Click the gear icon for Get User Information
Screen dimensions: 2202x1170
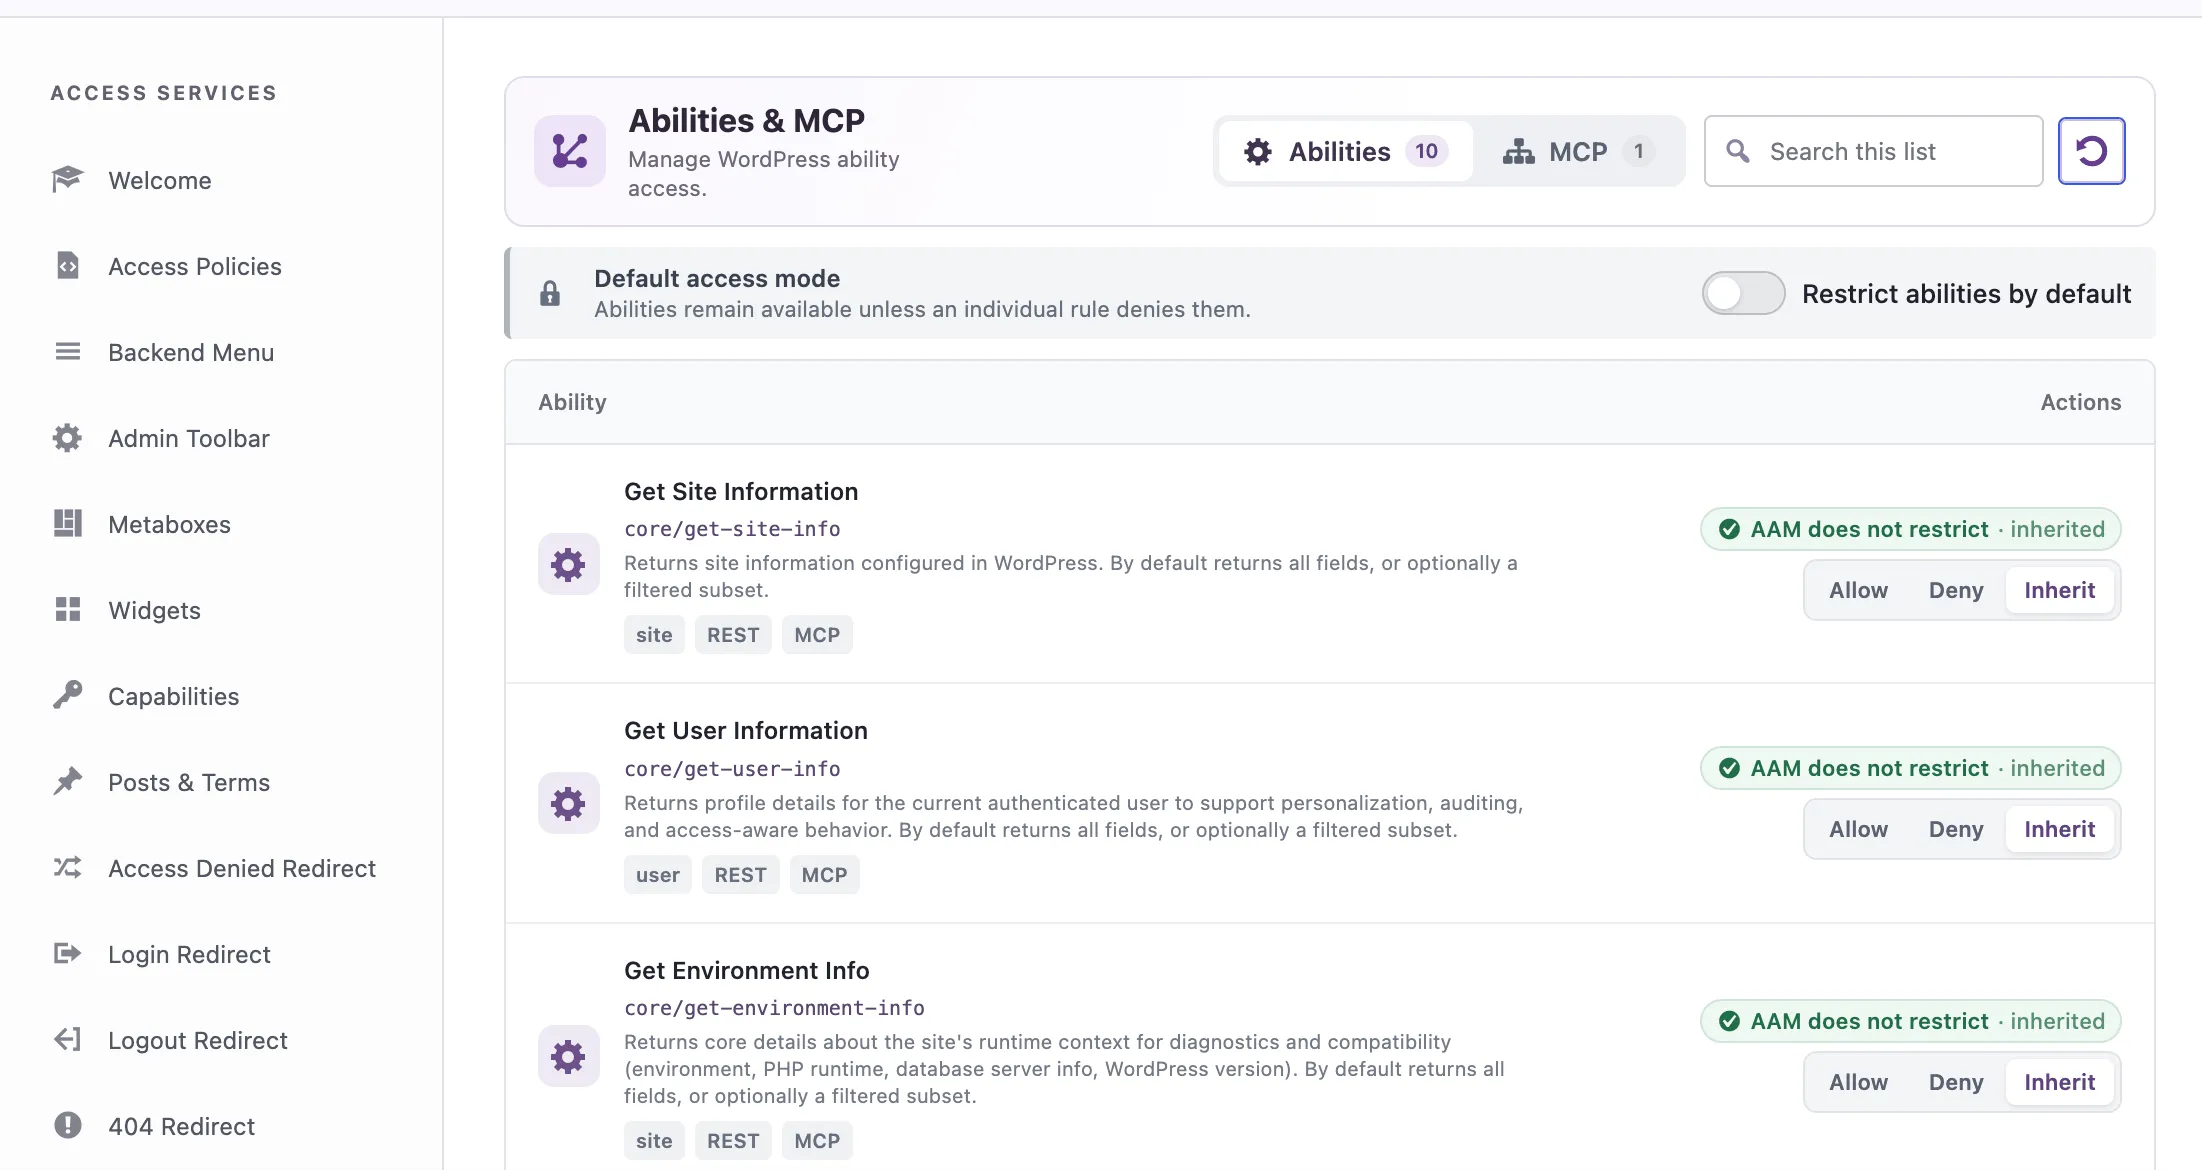point(568,803)
